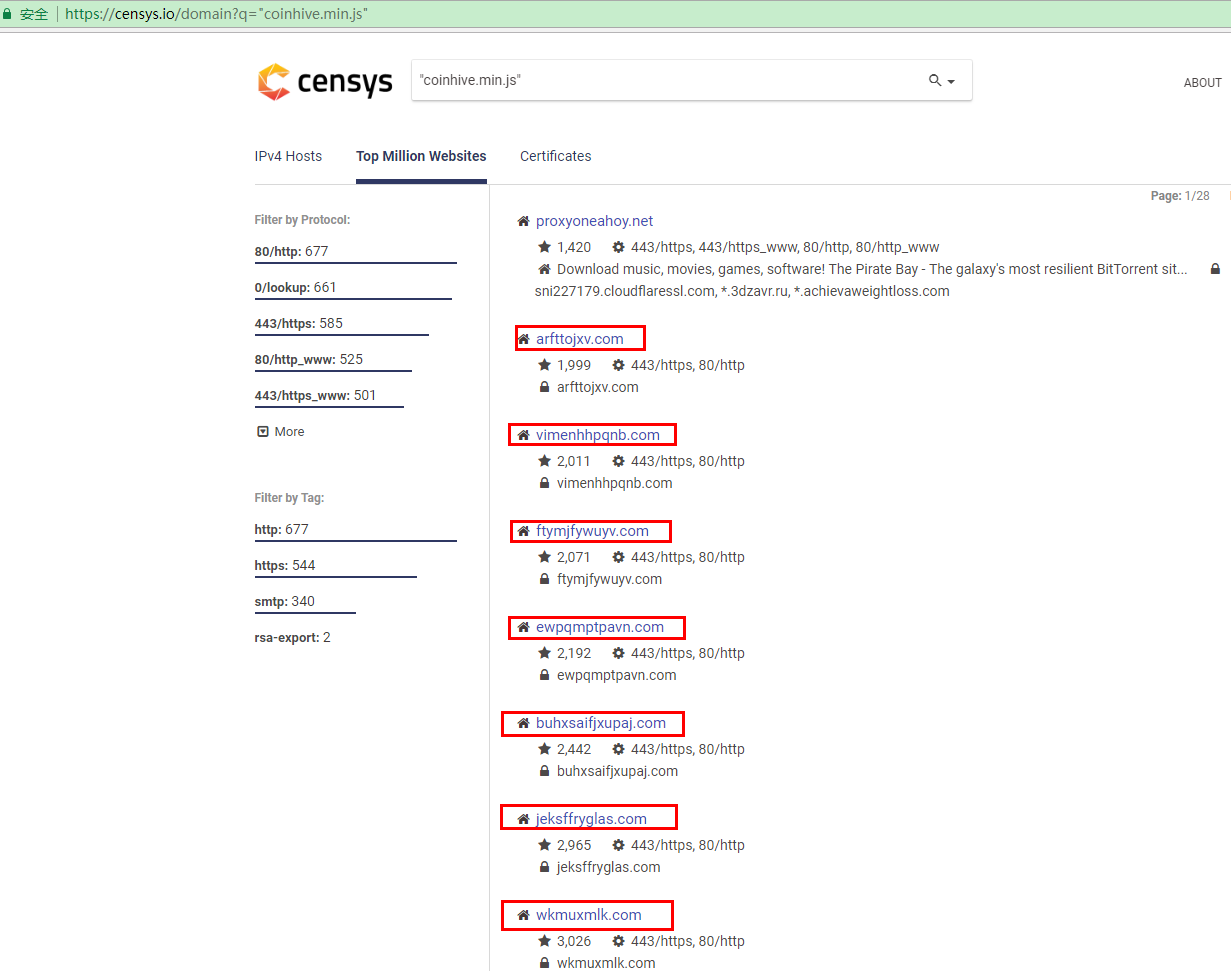Filter by smtp tag

(285, 601)
